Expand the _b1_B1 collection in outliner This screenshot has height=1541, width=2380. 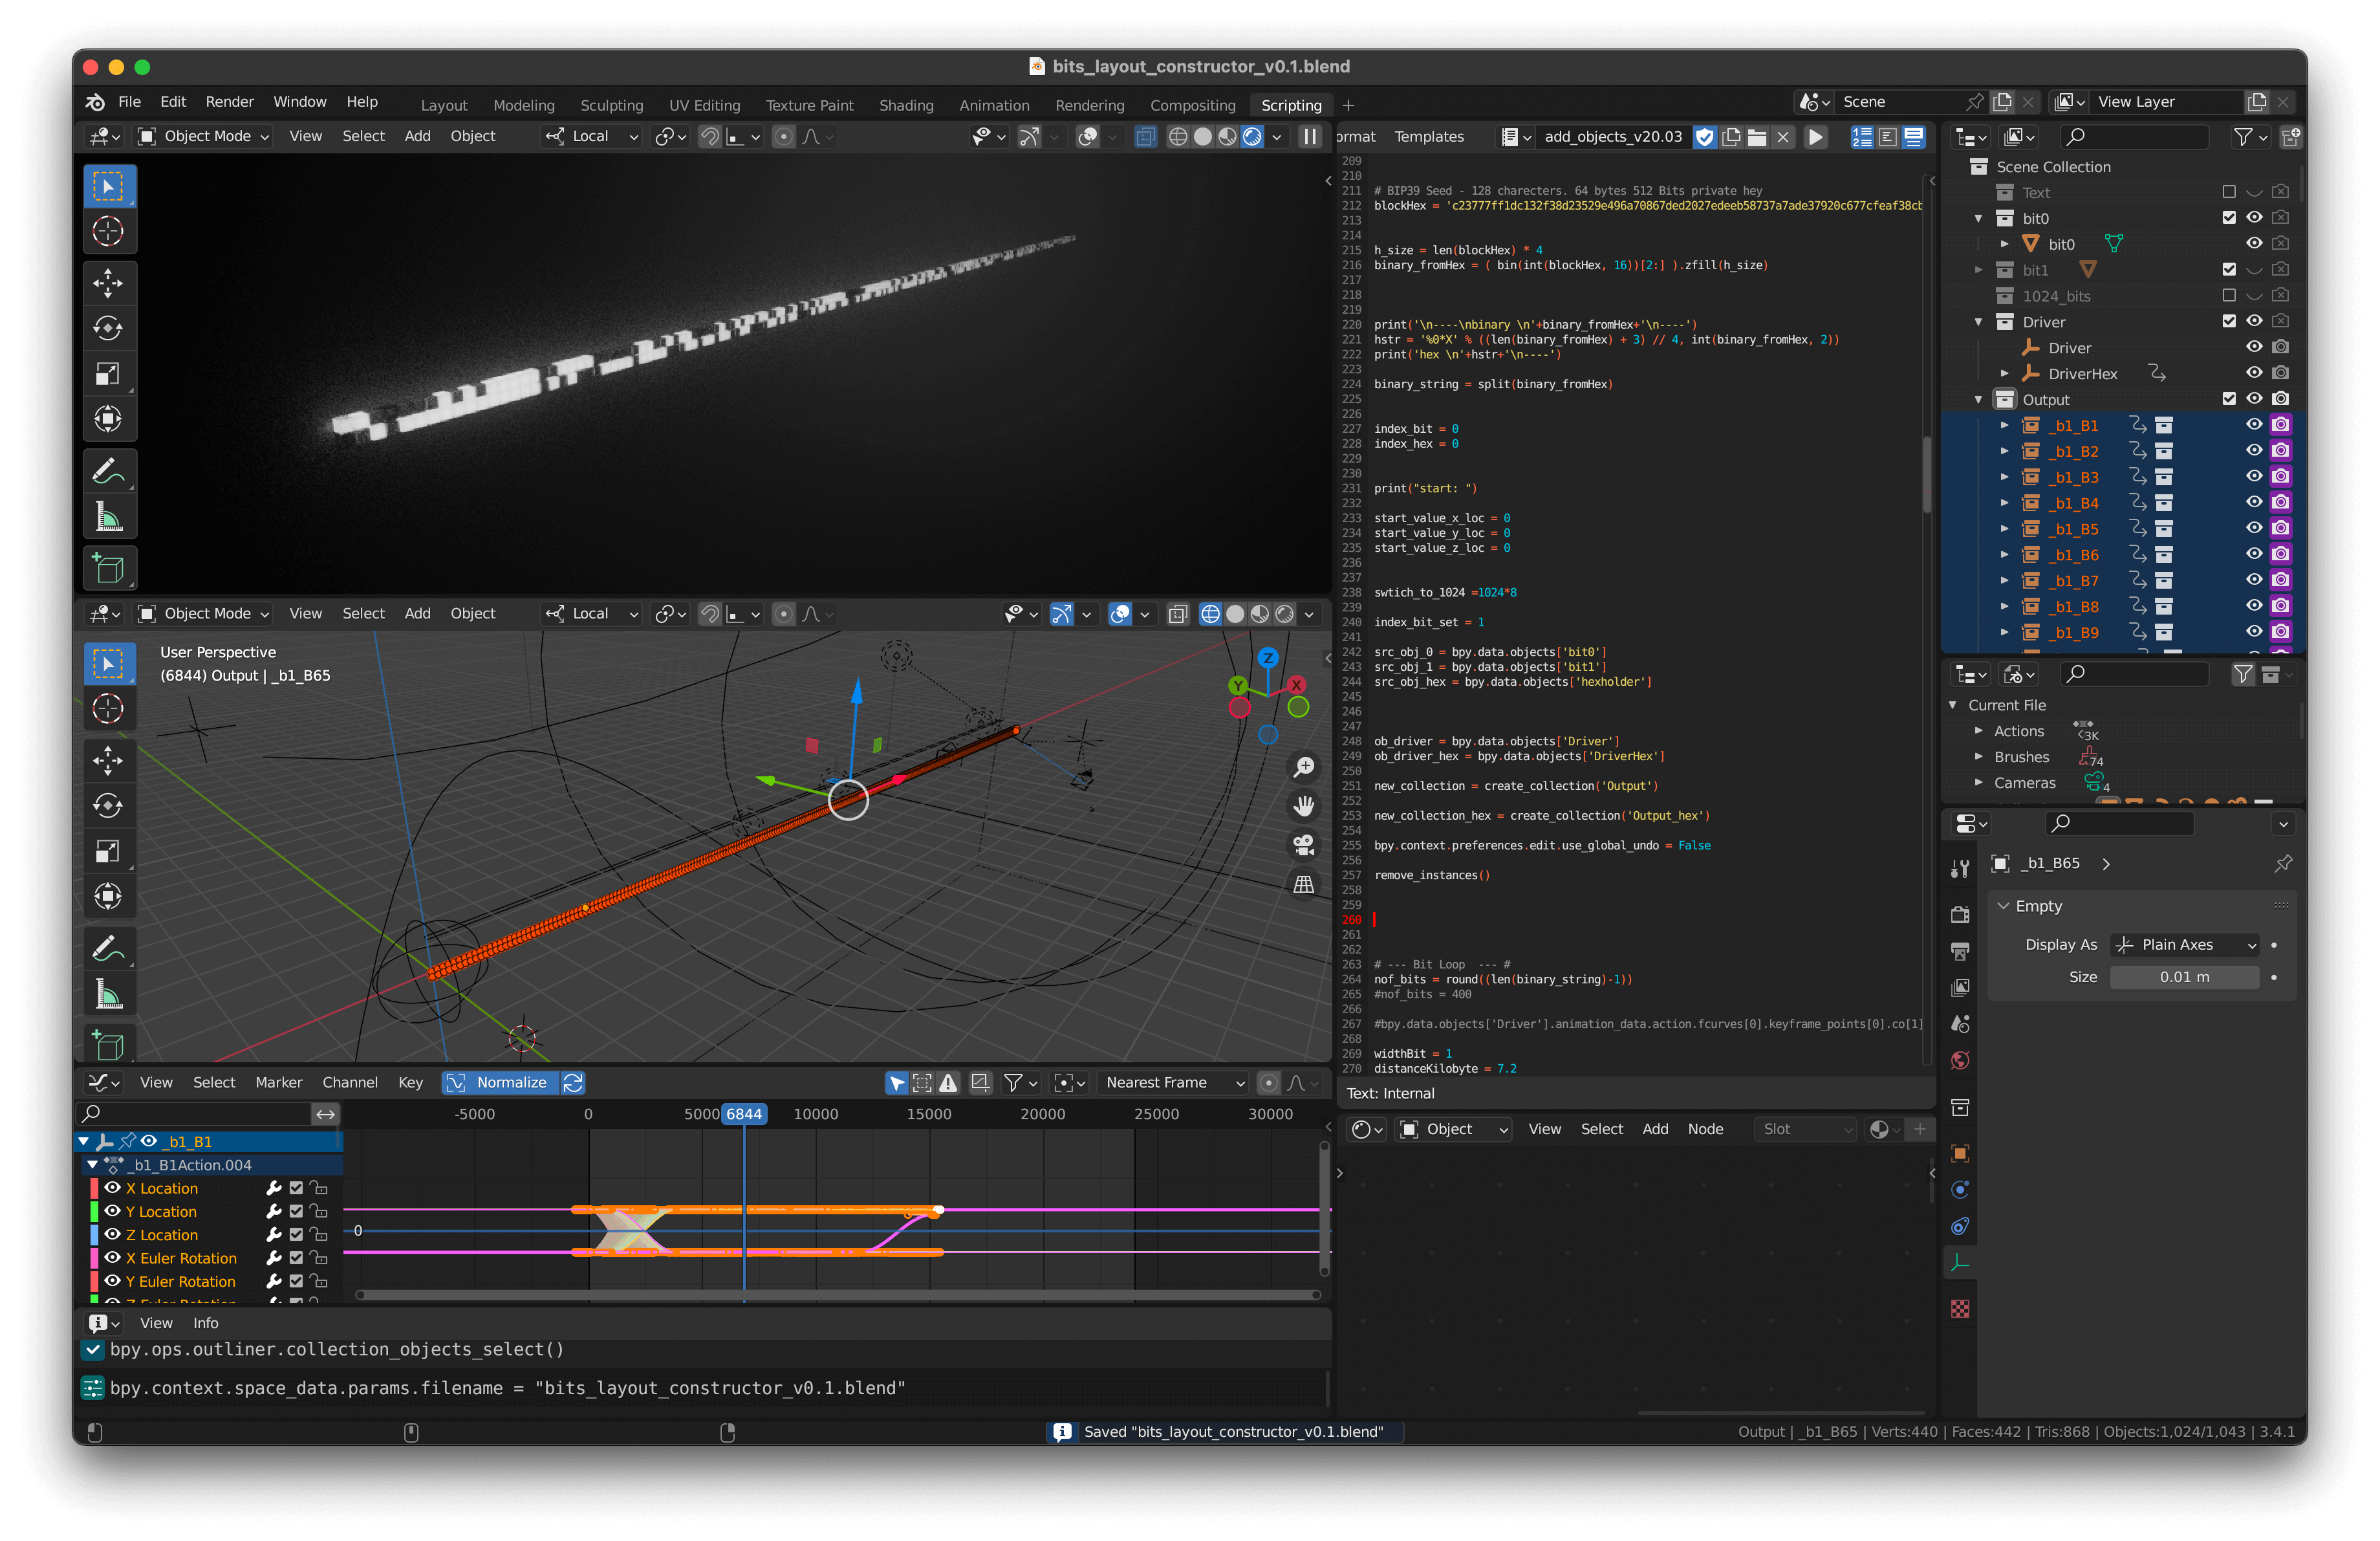point(2004,426)
